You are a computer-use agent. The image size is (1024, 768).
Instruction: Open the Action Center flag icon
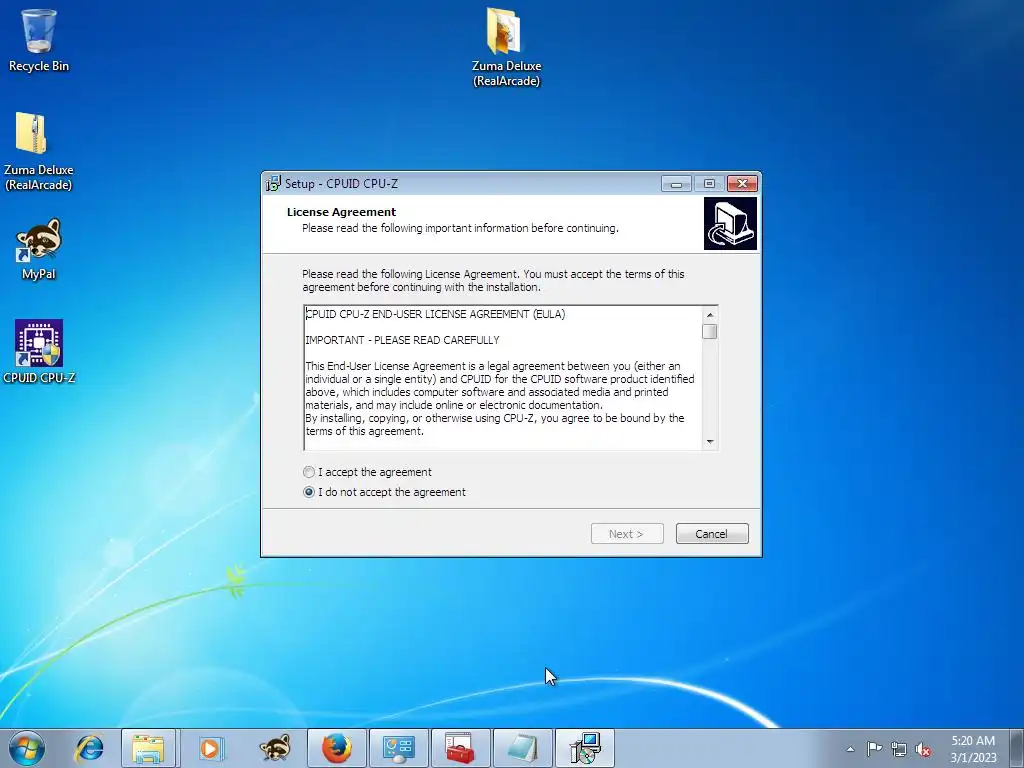pos(874,749)
